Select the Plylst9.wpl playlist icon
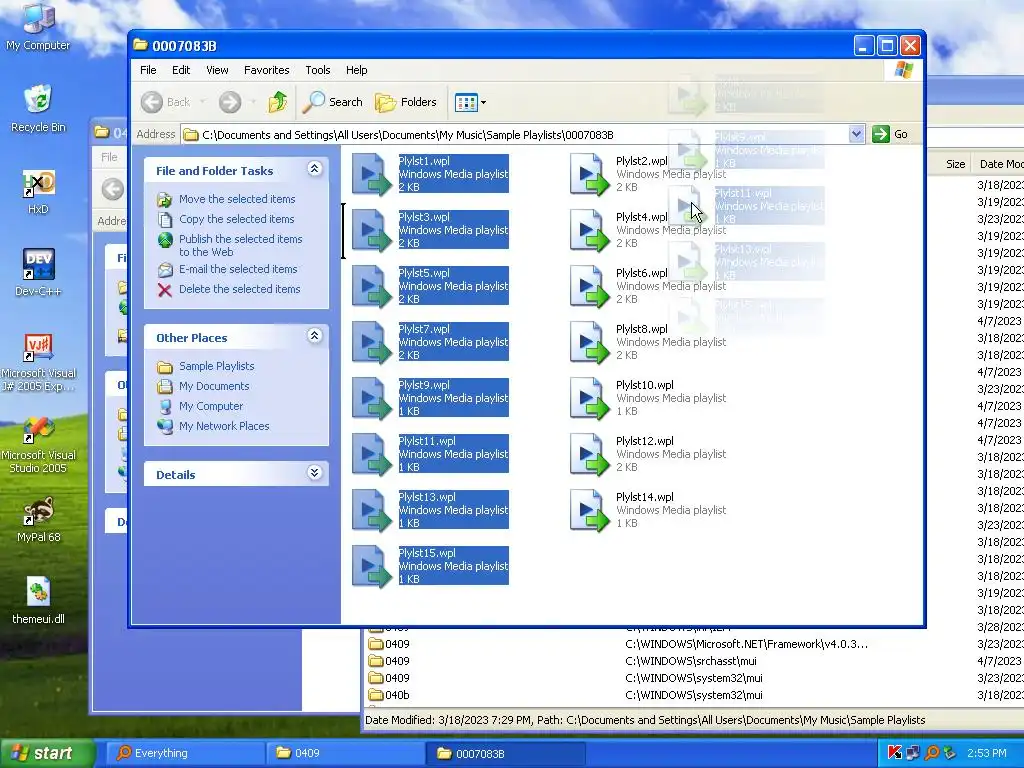Image resolution: width=1024 pixels, height=768 pixels. [x=371, y=398]
